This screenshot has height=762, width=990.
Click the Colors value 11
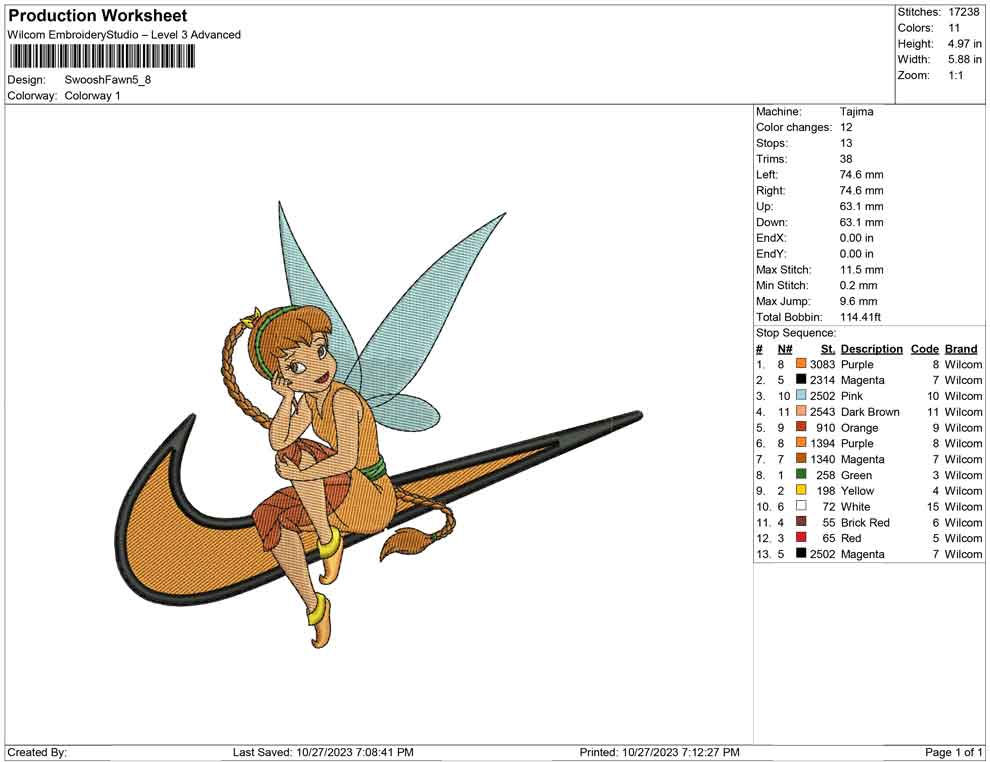tap(954, 28)
